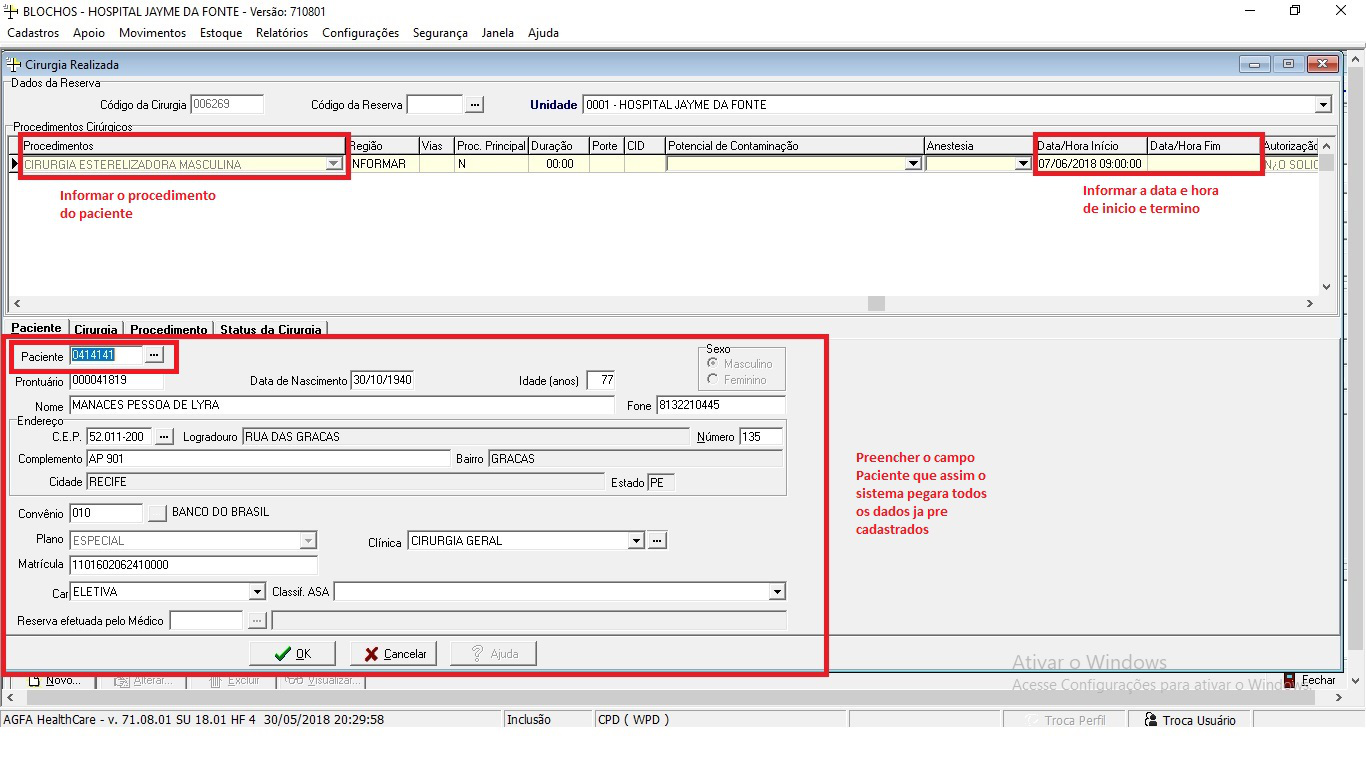The image size is (1366, 768).
Task: Click the Paciente code field
Action: pos(106,355)
